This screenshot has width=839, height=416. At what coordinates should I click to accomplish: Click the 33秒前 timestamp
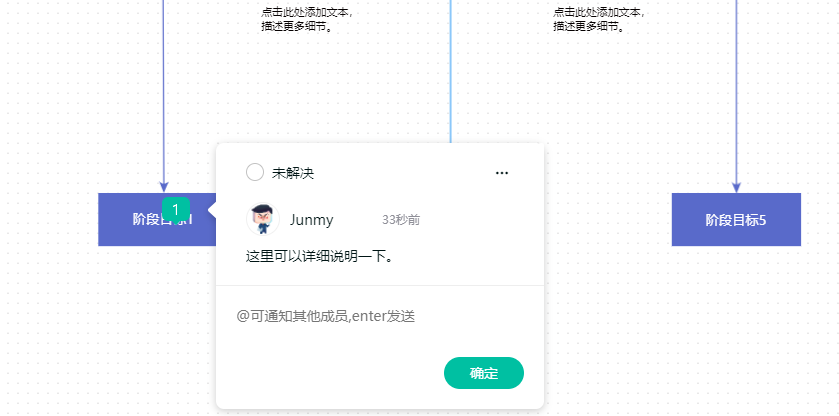(401, 220)
